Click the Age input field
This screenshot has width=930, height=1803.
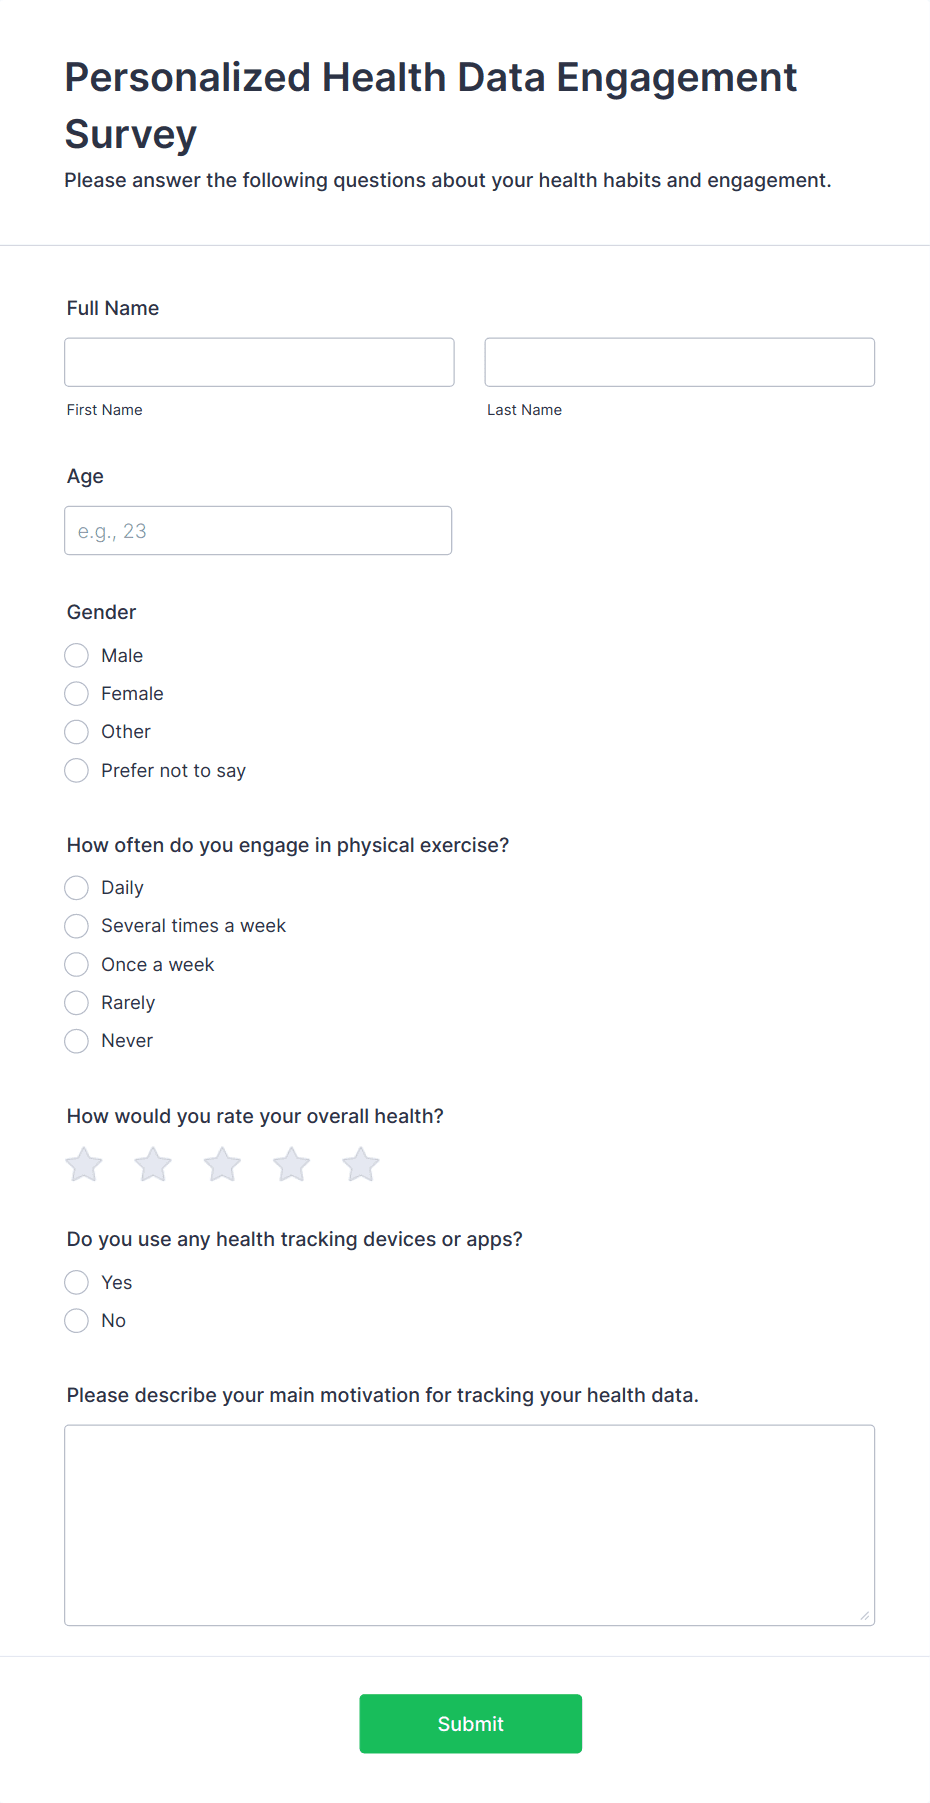point(258,531)
